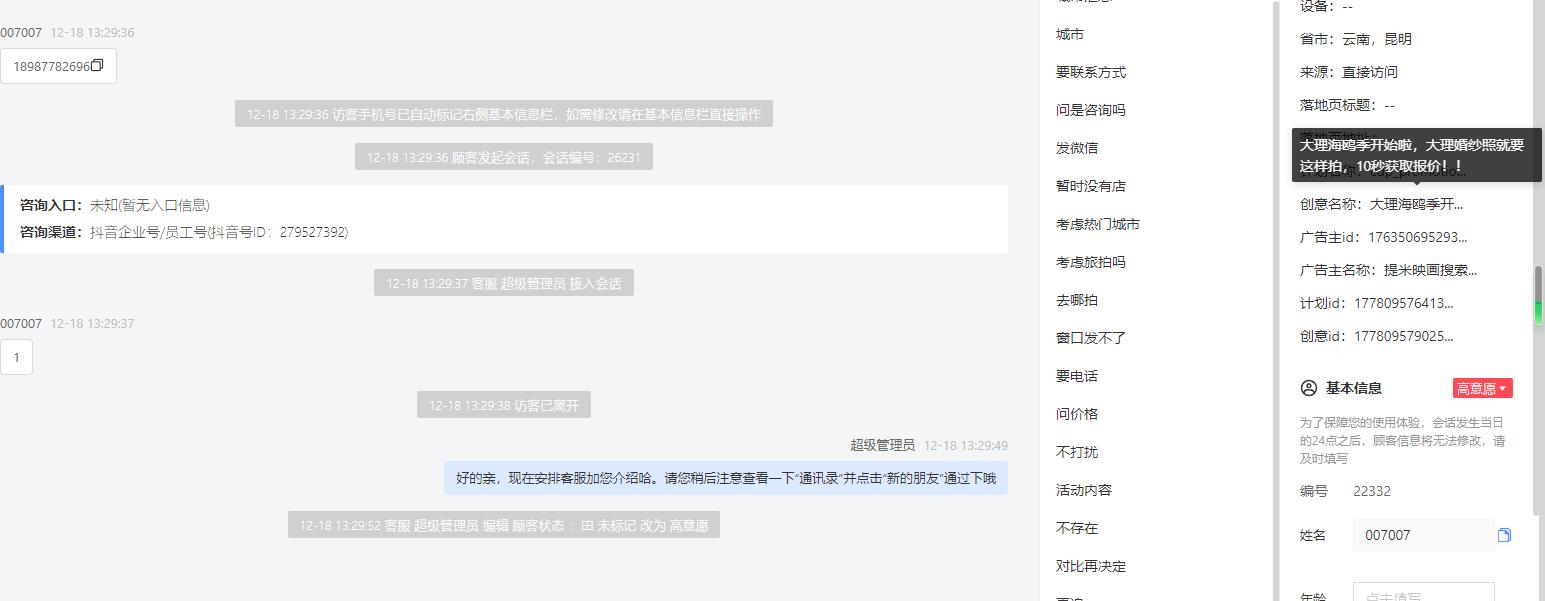Viewport: 1545px width, 601px height.
Task: Select the quick reply 发微信
Action: click(1077, 148)
